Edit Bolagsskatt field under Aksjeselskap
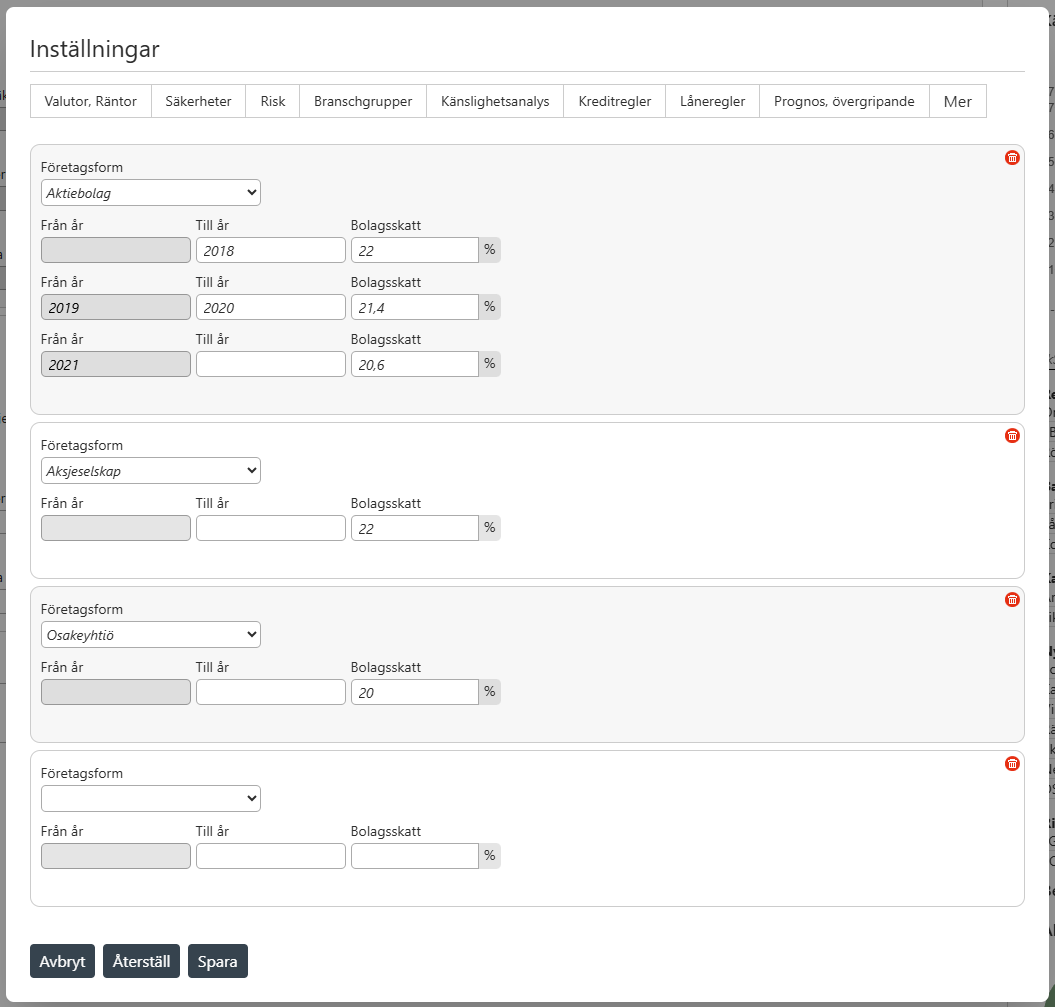This screenshot has width=1055, height=1007. [x=415, y=528]
